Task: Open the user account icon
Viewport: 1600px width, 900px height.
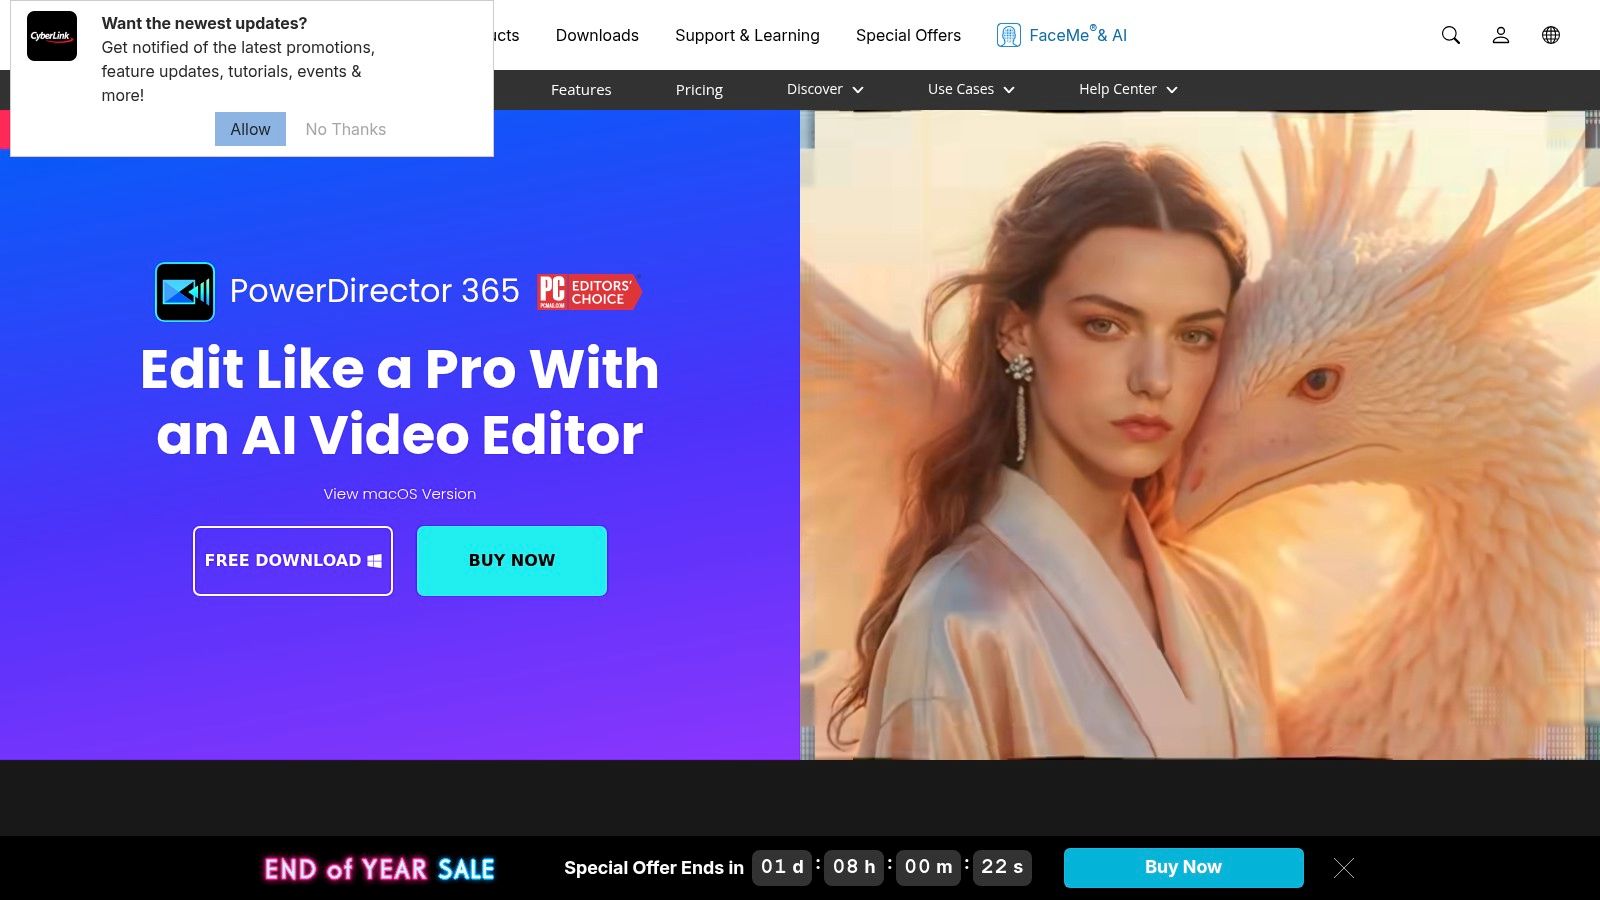Action: point(1500,35)
